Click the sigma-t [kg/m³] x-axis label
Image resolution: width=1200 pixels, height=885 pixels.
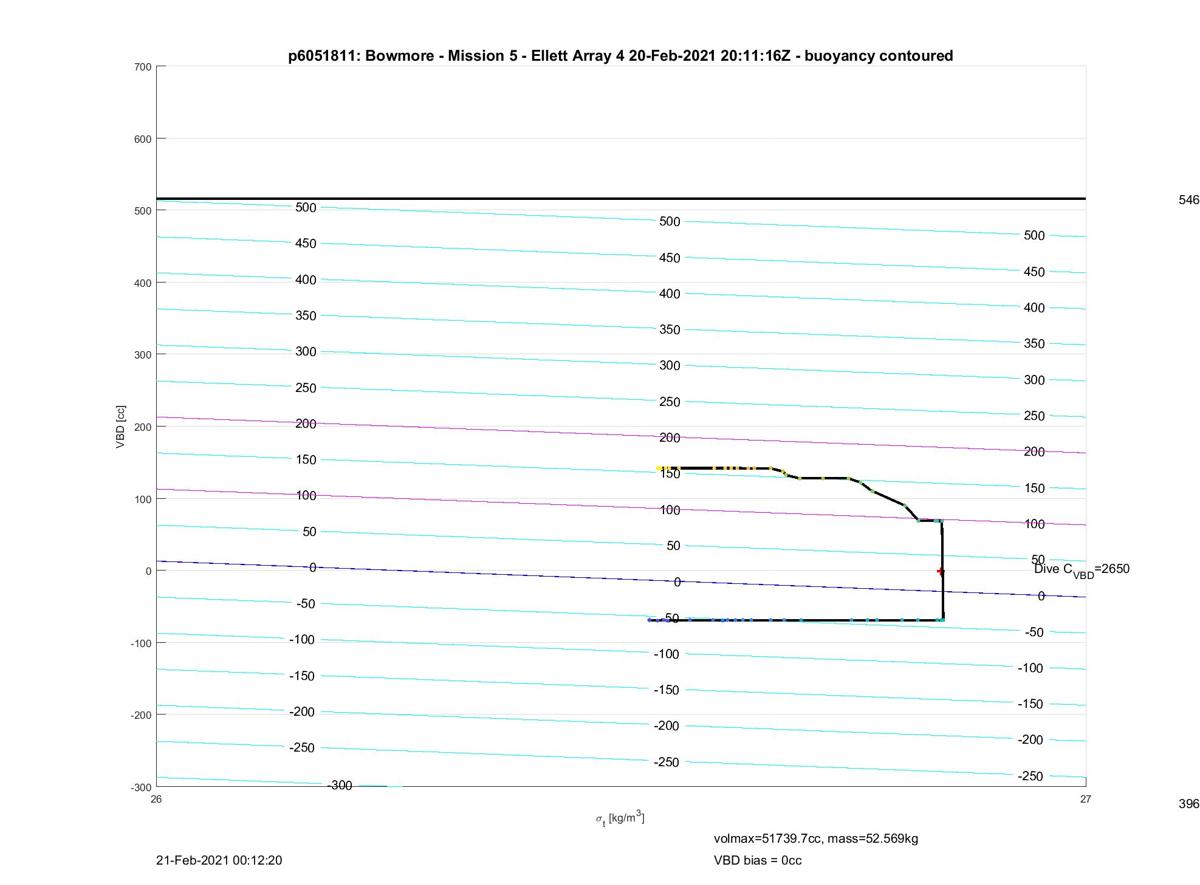tap(620, 819)
